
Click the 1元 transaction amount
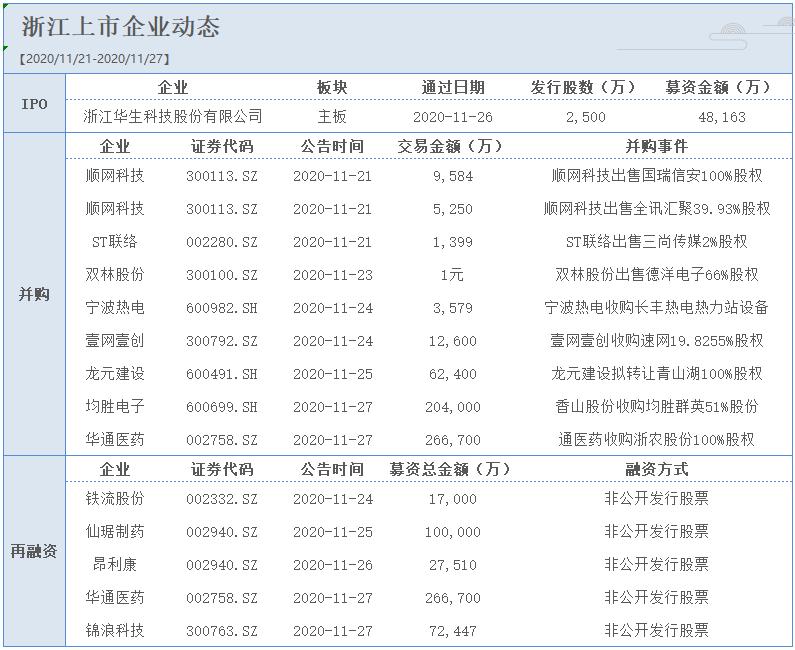pos(452,275)
